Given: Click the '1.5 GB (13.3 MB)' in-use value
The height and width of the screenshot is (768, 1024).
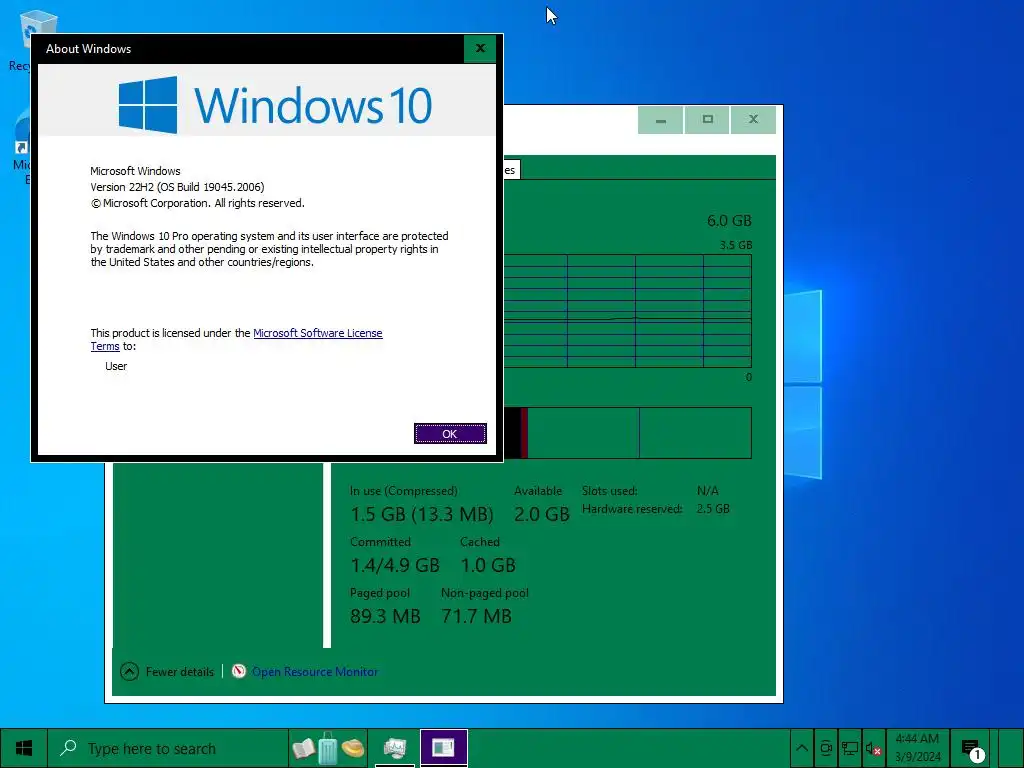Looking at the screenshot, I should tap(422, 514).
